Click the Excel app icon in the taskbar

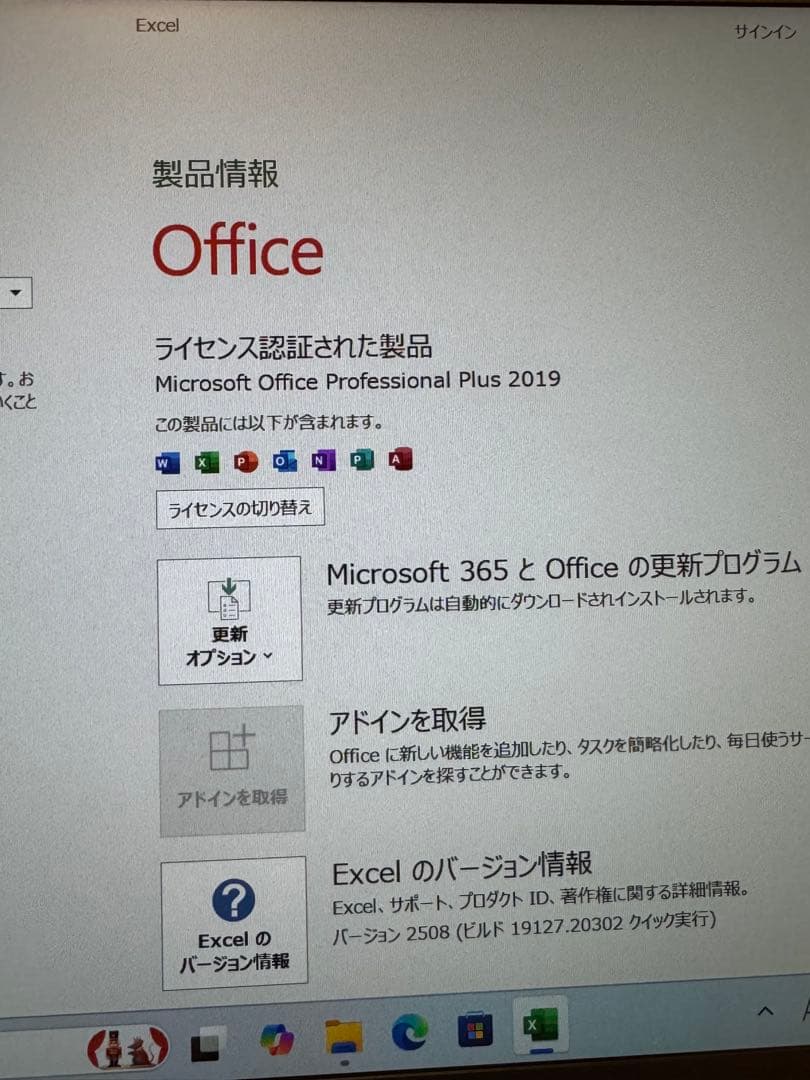coord(540,1026)
